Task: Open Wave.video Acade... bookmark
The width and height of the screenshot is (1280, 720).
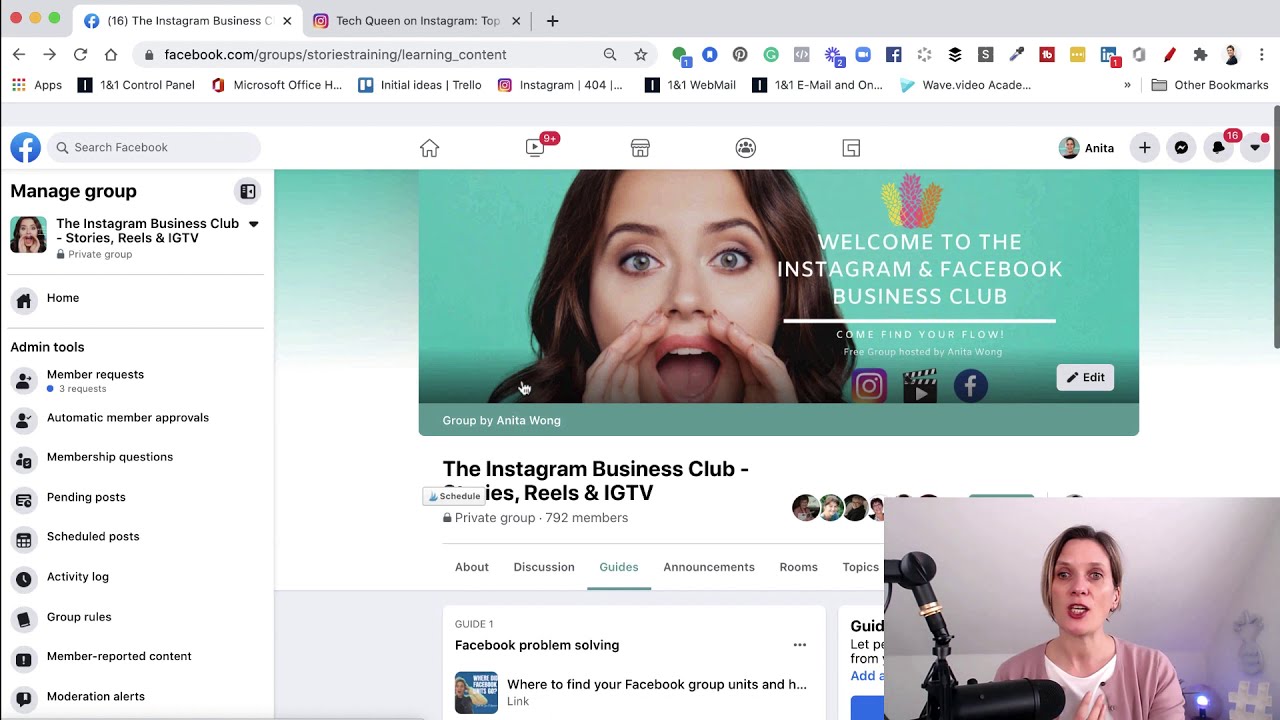Action: [x=965, y=85]
